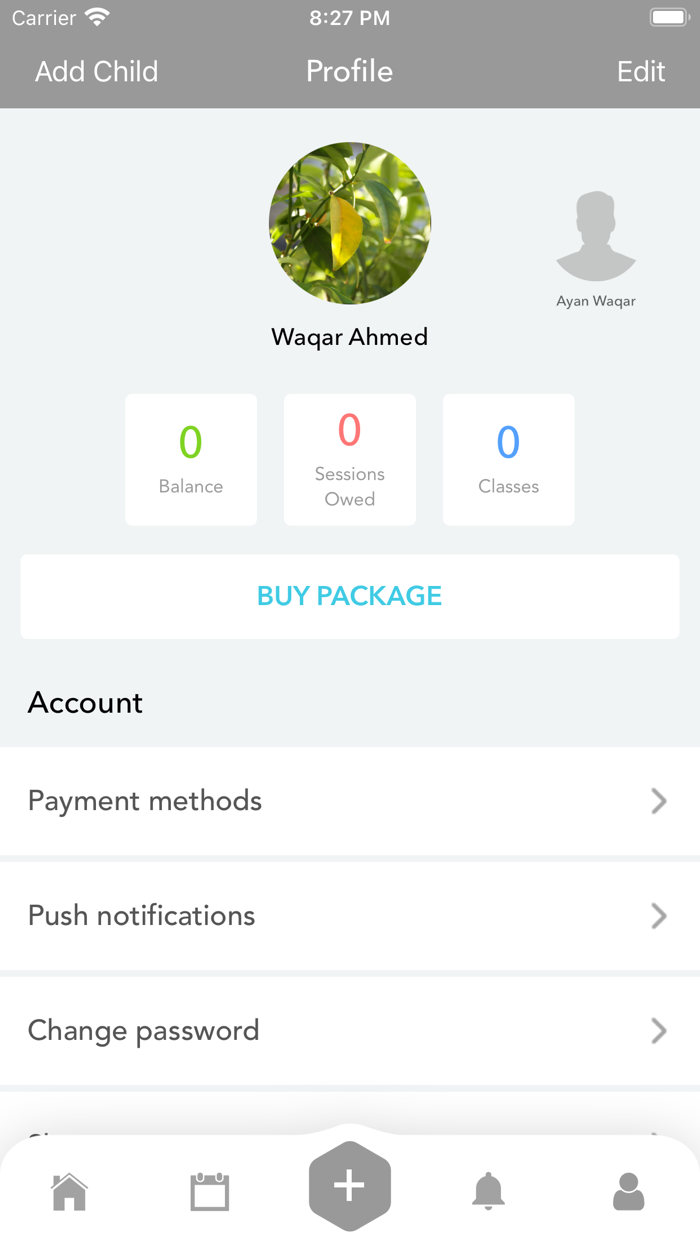The height and width of the screenshot is (1244, 700).
Task: Tap Edit in navigation bar
Action: point(641,71)
